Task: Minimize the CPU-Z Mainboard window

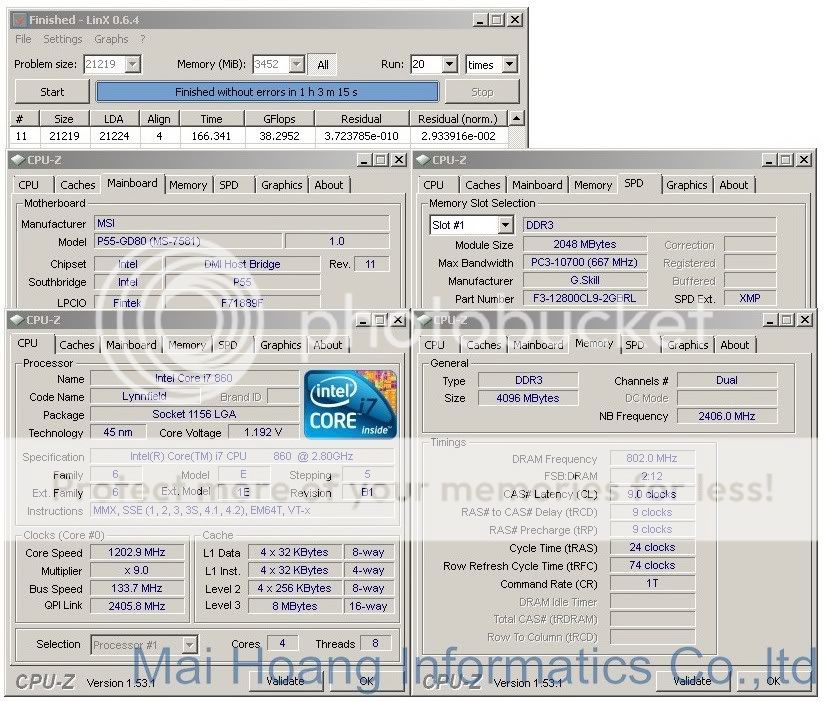Action: tap(364, 160)
